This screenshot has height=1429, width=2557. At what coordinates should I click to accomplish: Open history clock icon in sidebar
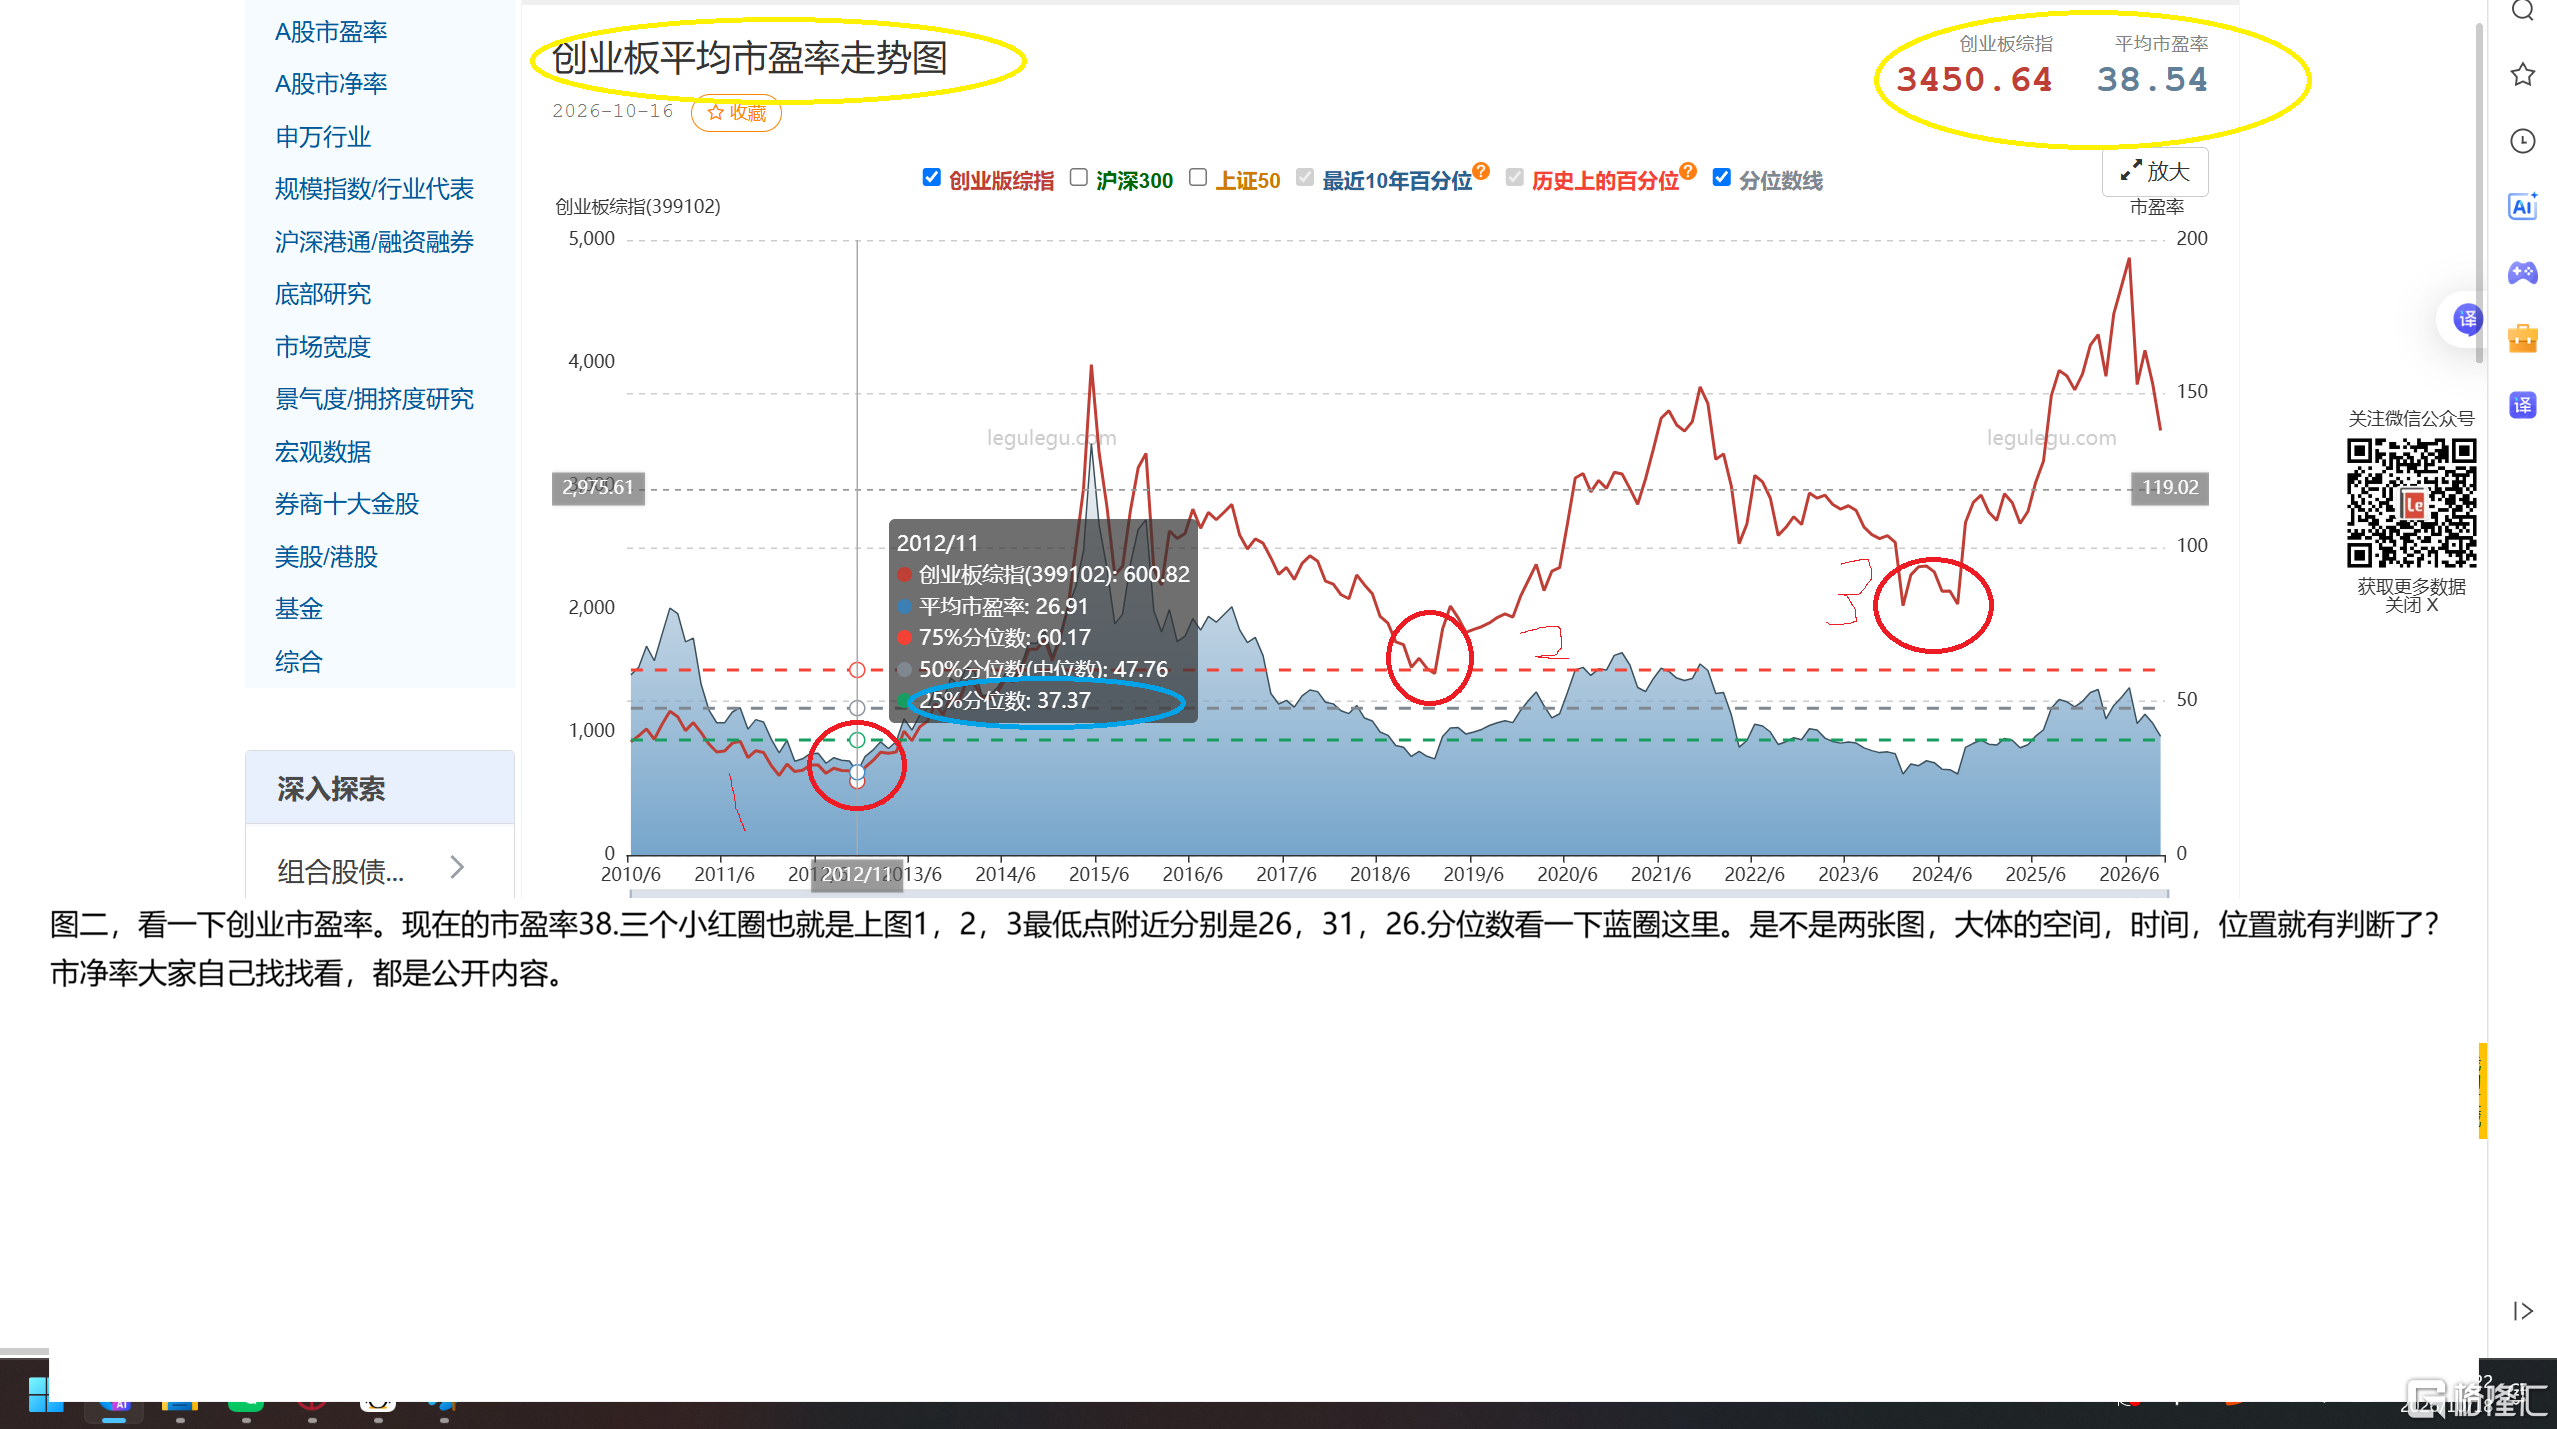tap(2522, 141)
